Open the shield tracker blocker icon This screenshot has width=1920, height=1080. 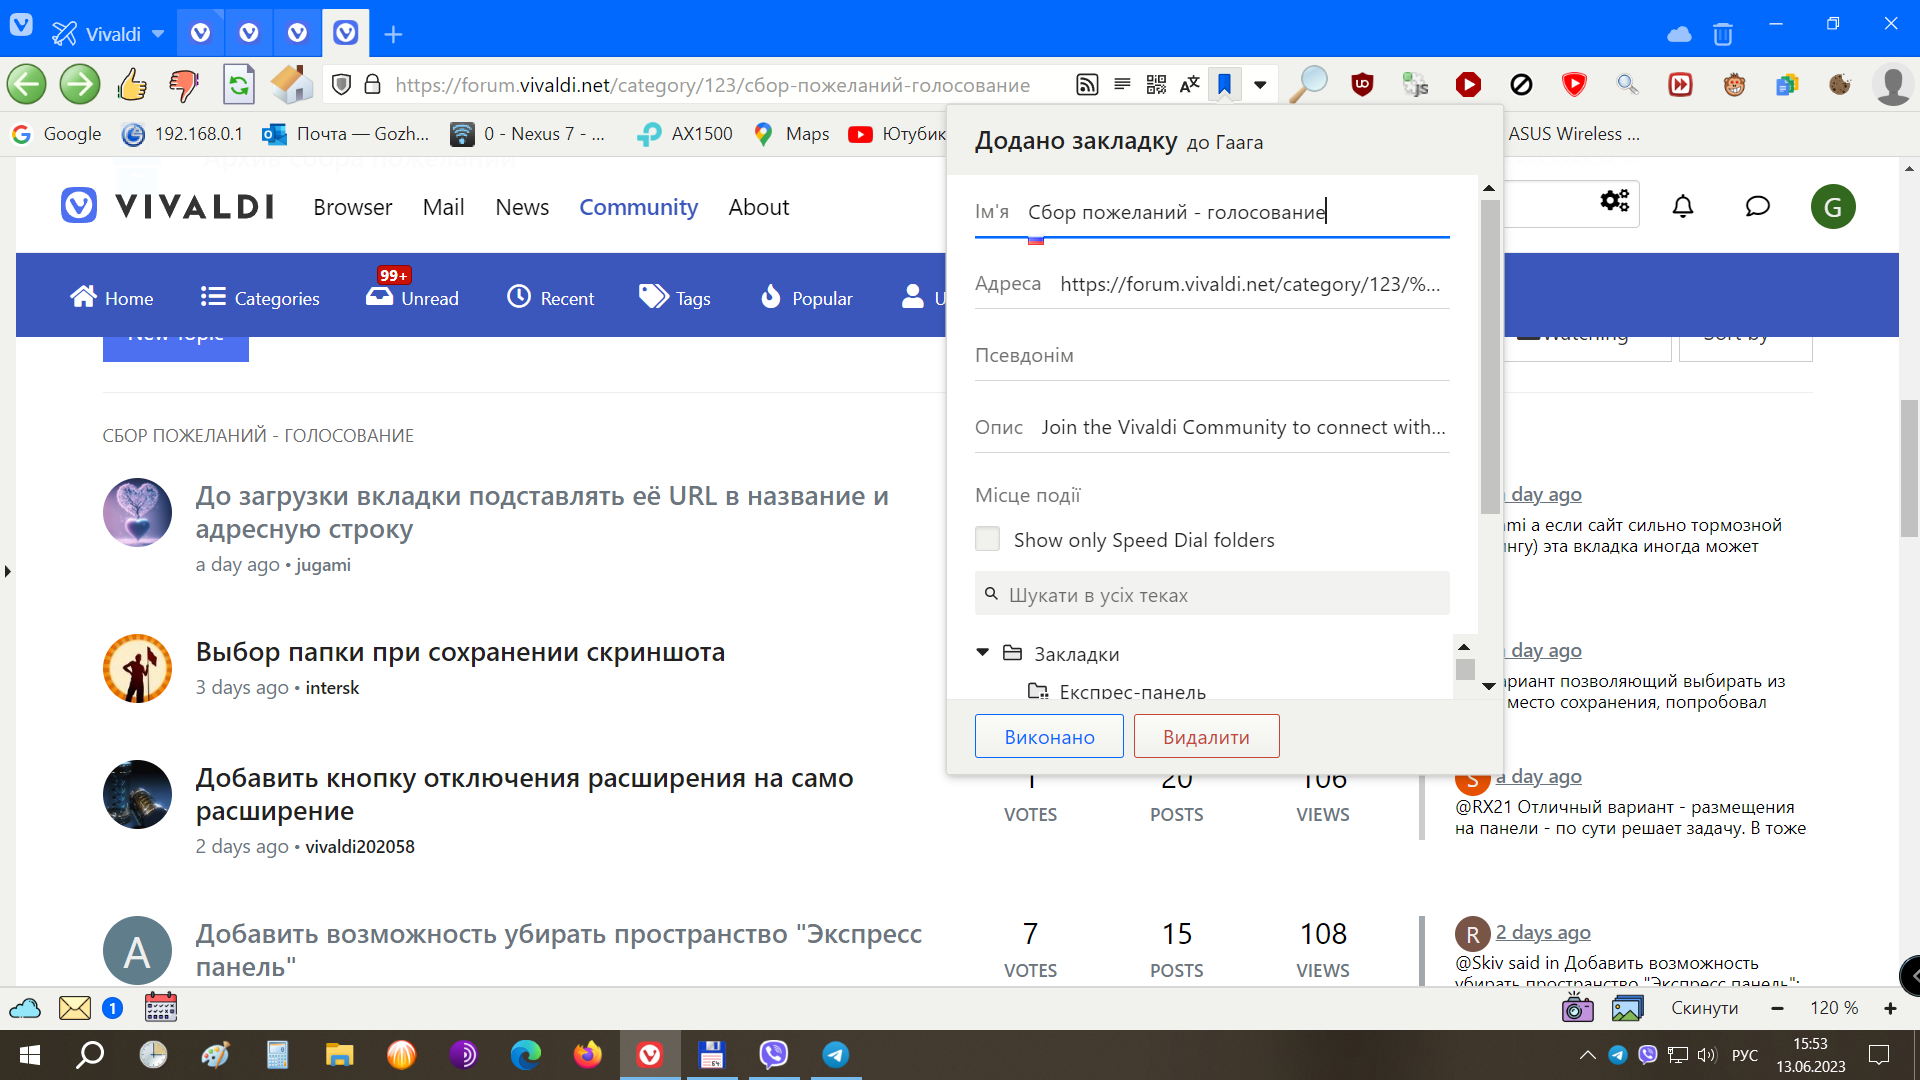point(341,85)
